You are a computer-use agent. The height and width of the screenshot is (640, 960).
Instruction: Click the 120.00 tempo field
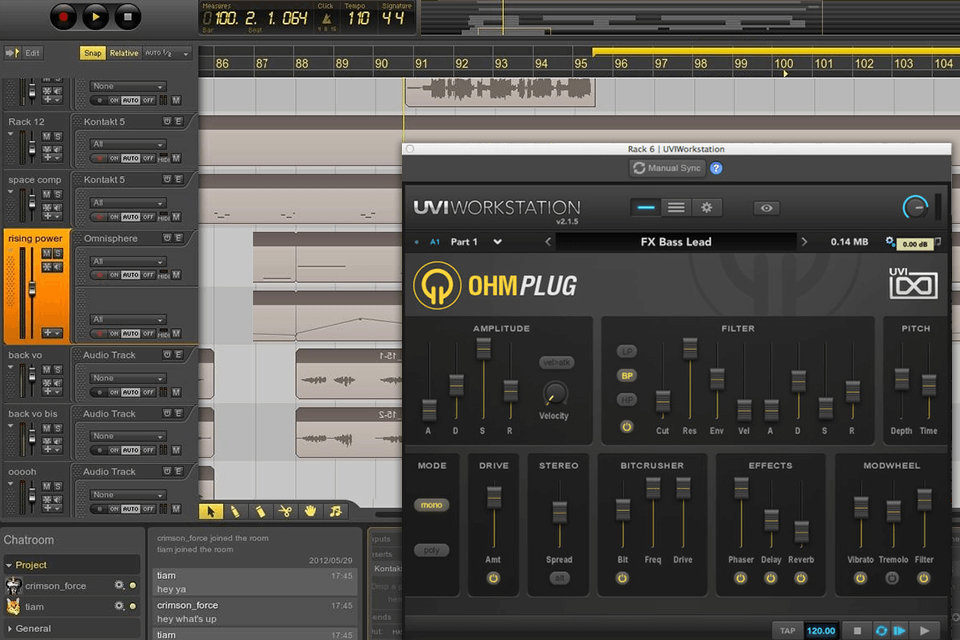(x=820, y=631)
